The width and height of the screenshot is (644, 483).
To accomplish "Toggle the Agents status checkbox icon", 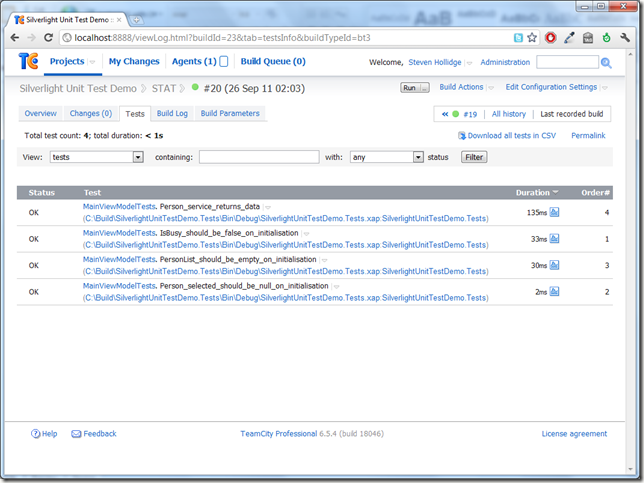I will pyautogui.click(x=224, y=62).
